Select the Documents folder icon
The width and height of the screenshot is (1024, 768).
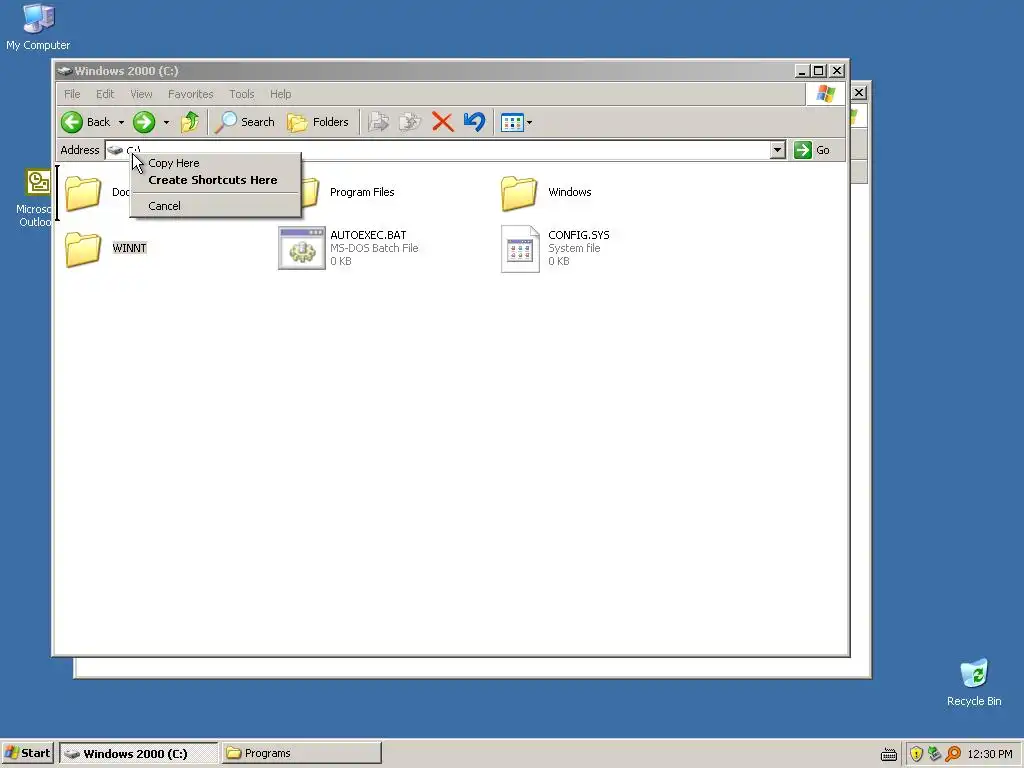point(83,193)
